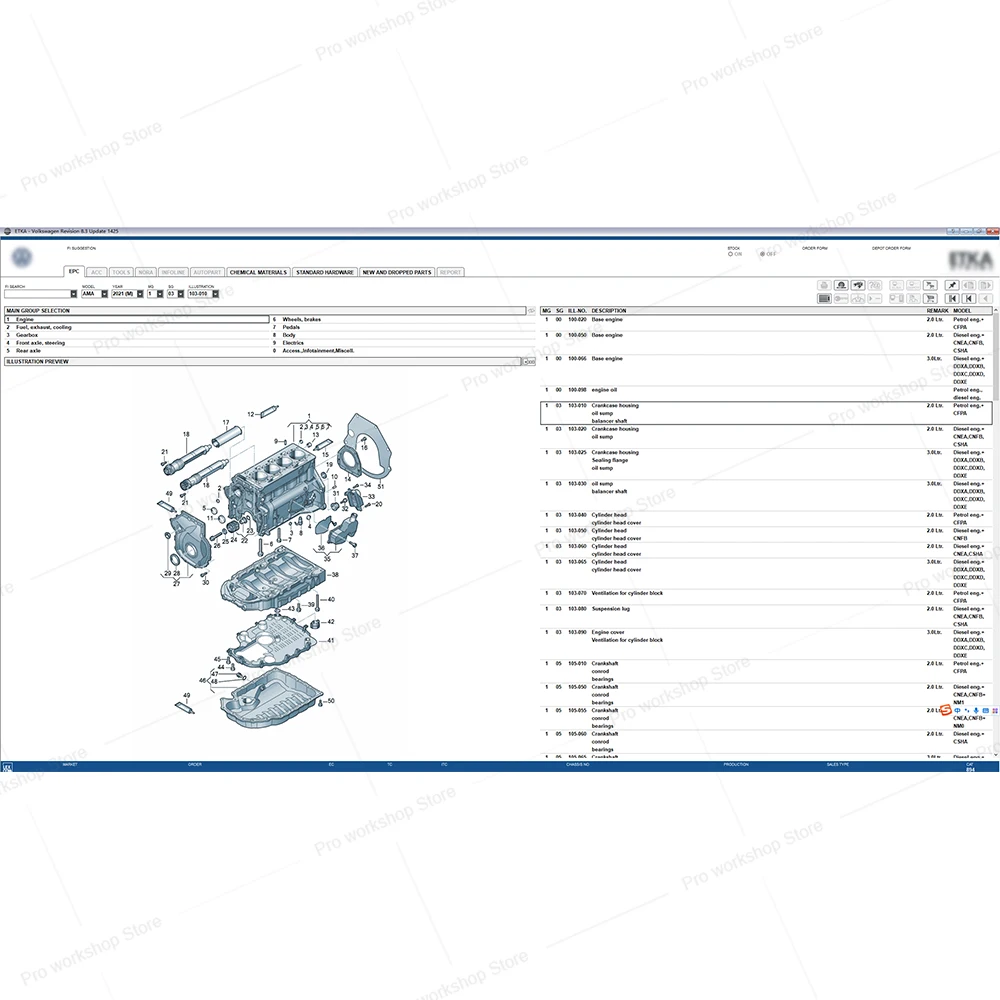Click the arrow-with-dash toolbar icon
1000x1000 pixels.
tap(874, 298)
